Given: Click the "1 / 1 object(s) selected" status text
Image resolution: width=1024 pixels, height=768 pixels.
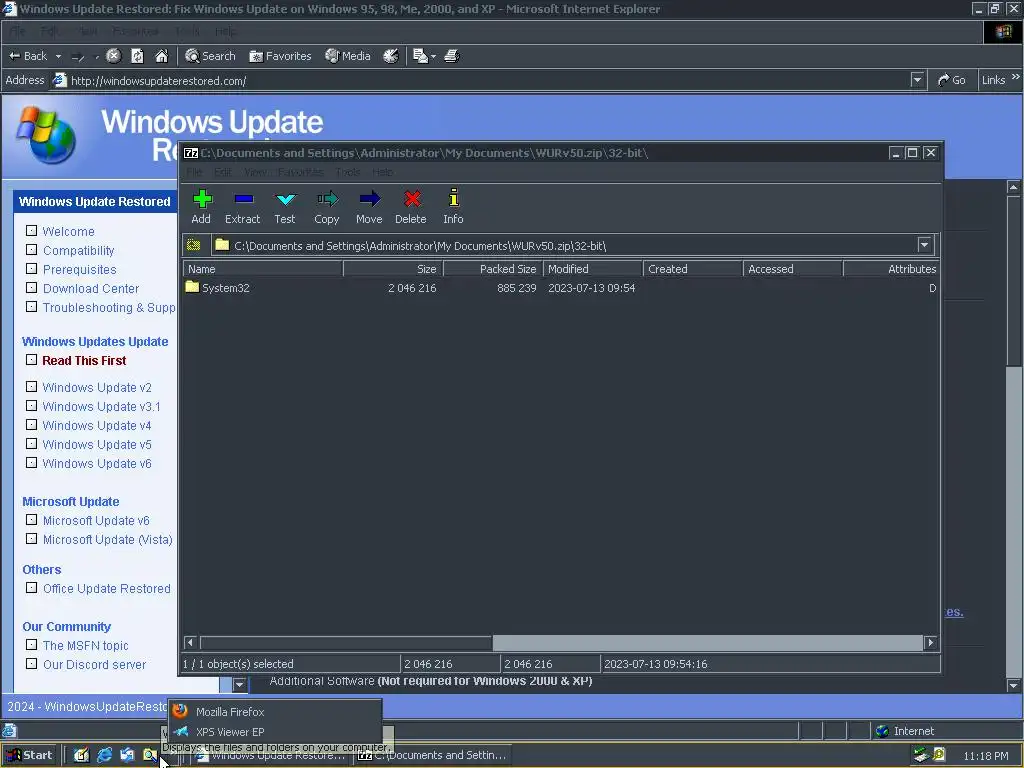Looking at the screenshot, I should point(238,664).
